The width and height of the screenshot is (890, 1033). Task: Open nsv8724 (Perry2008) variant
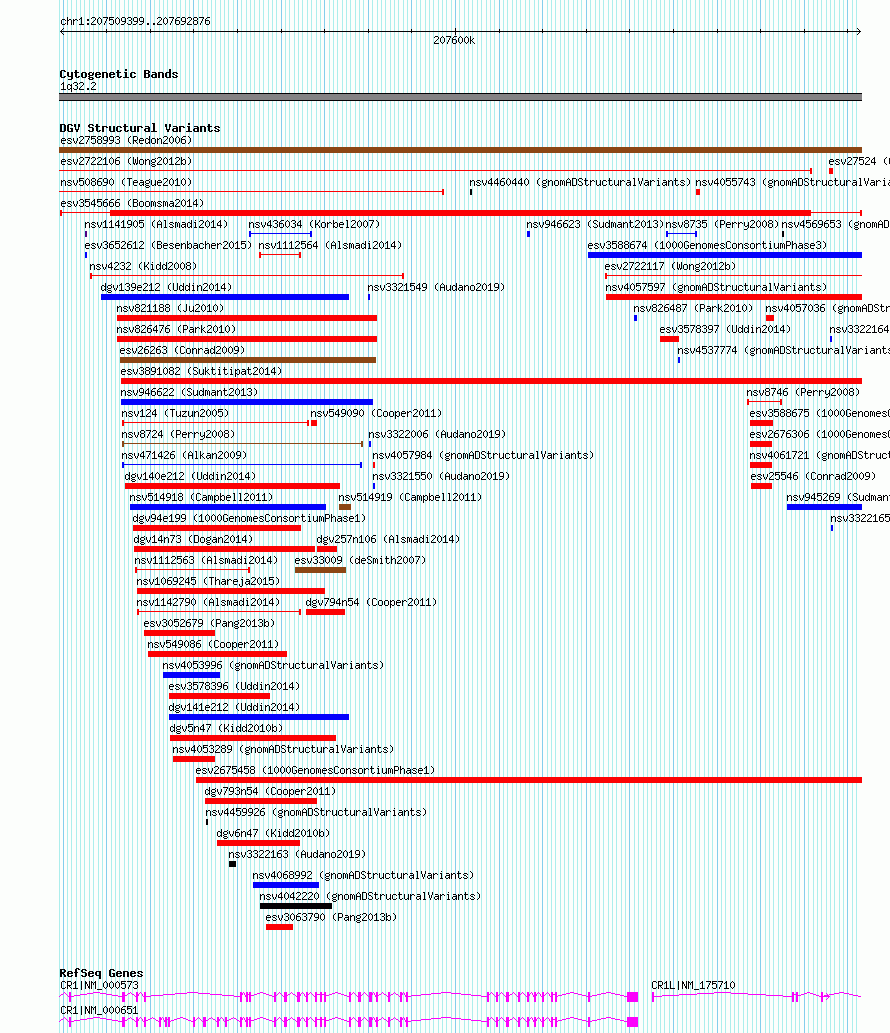click(178, 435)
